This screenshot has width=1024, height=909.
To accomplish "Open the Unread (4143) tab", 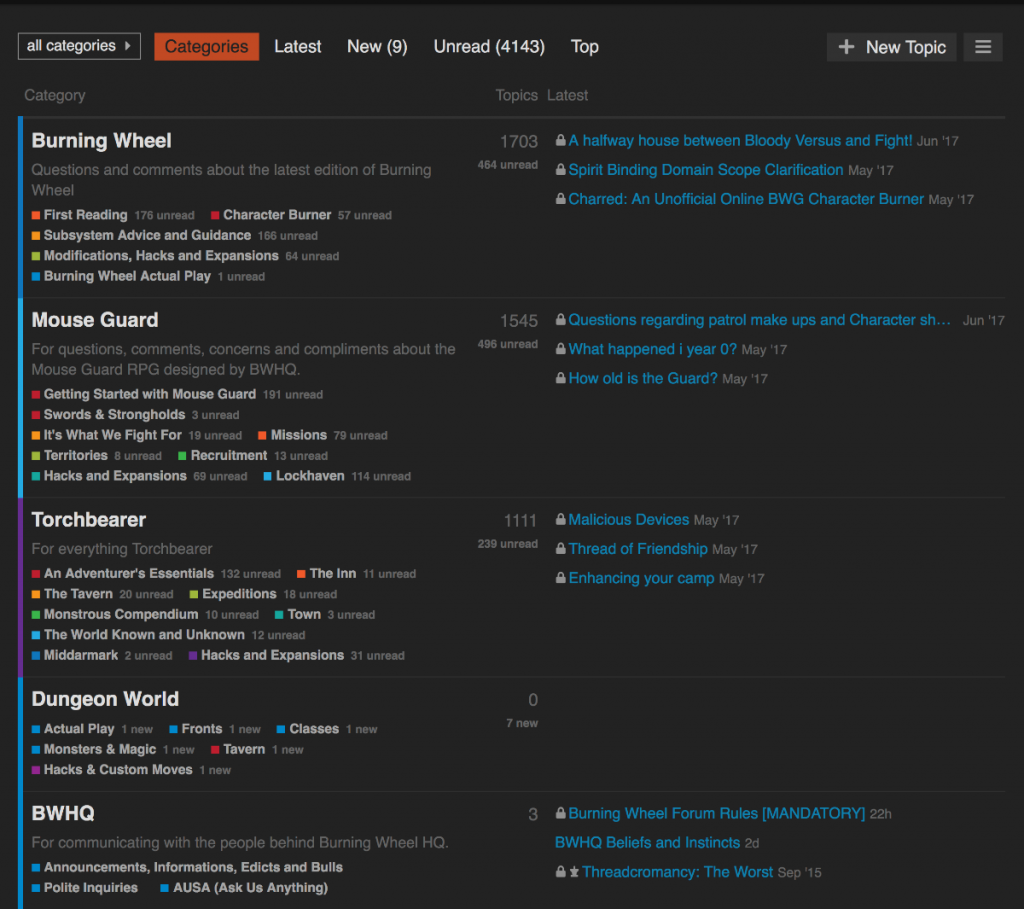I will coord(489,46).
